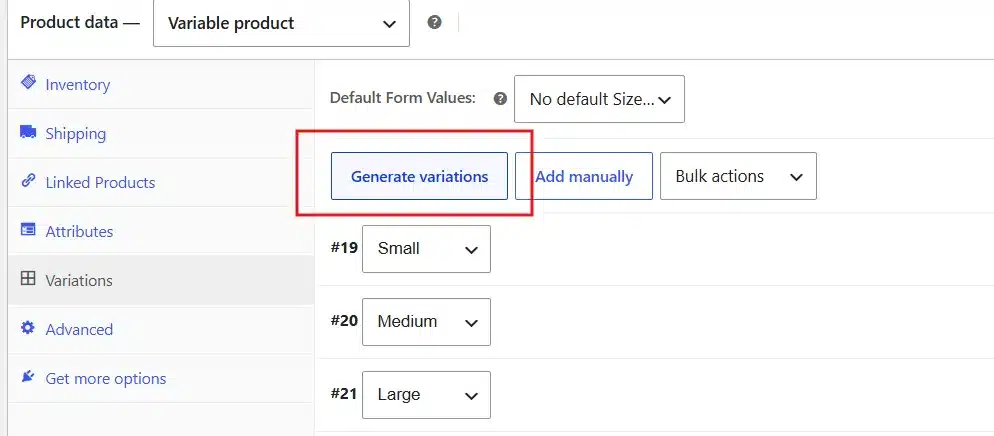994x436 pixels.
Task: Go to the Attributes tab
Action: 161,231
